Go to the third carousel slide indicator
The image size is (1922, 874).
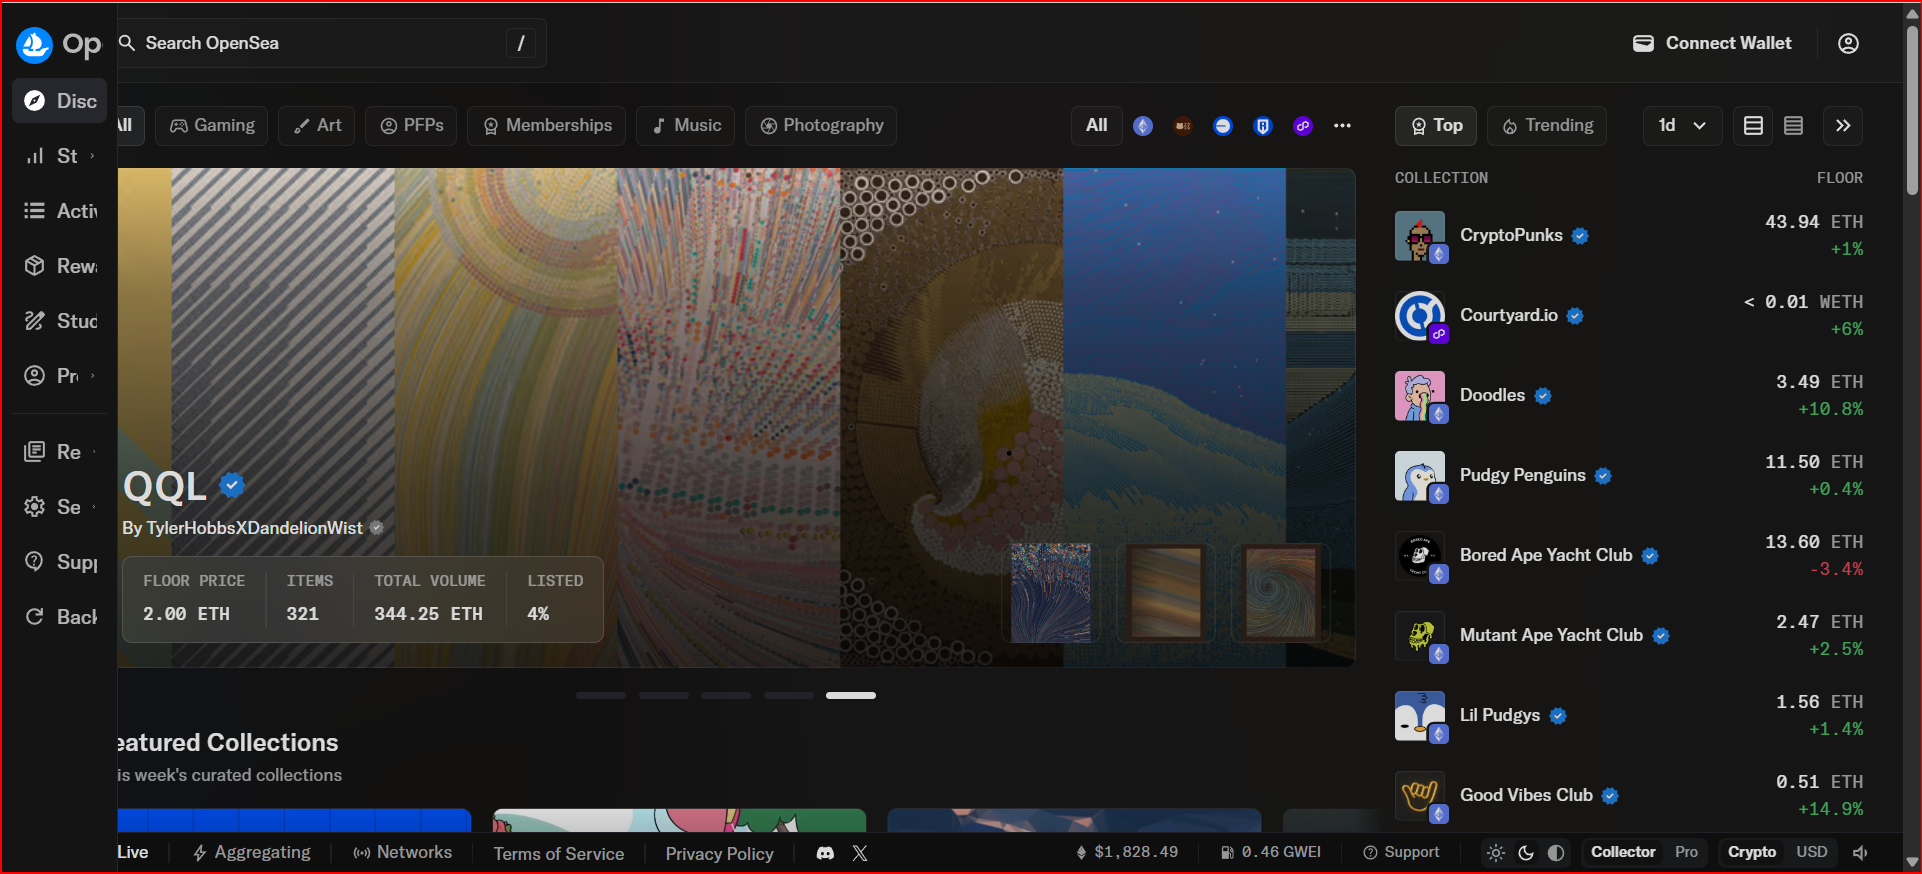pos(726,695)
